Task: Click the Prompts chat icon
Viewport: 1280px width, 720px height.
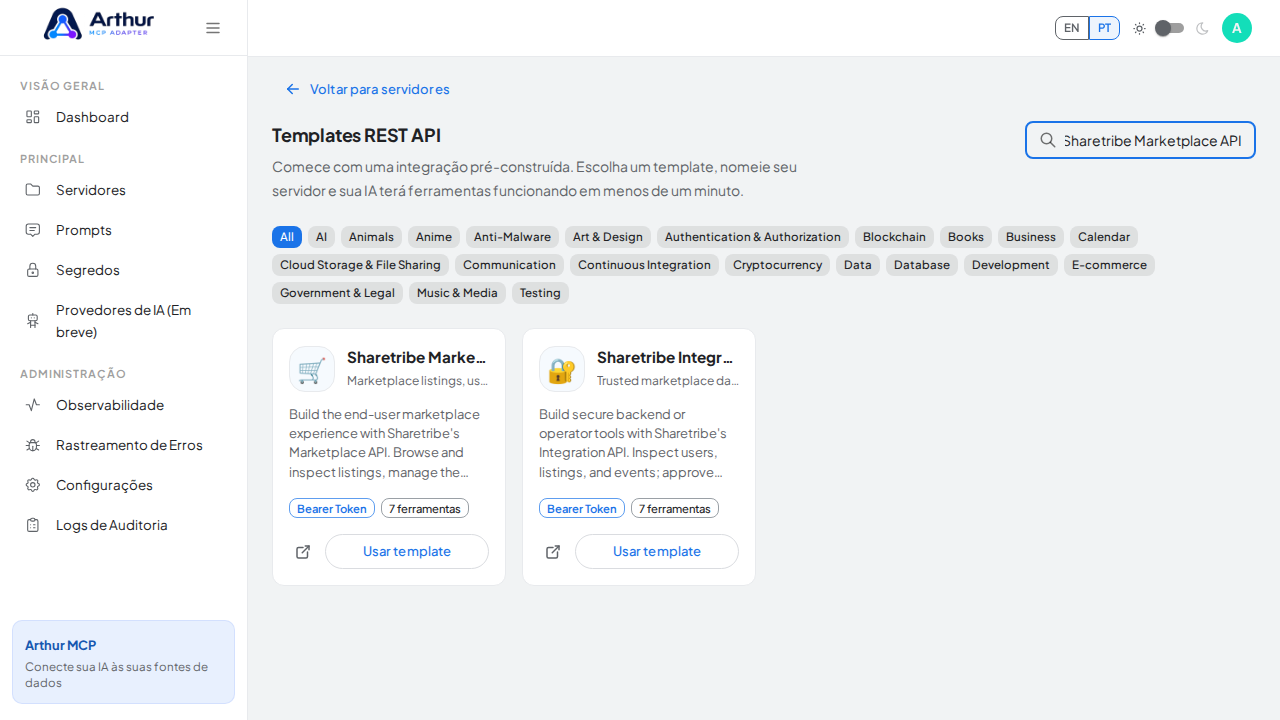Action: pos(33,230)
